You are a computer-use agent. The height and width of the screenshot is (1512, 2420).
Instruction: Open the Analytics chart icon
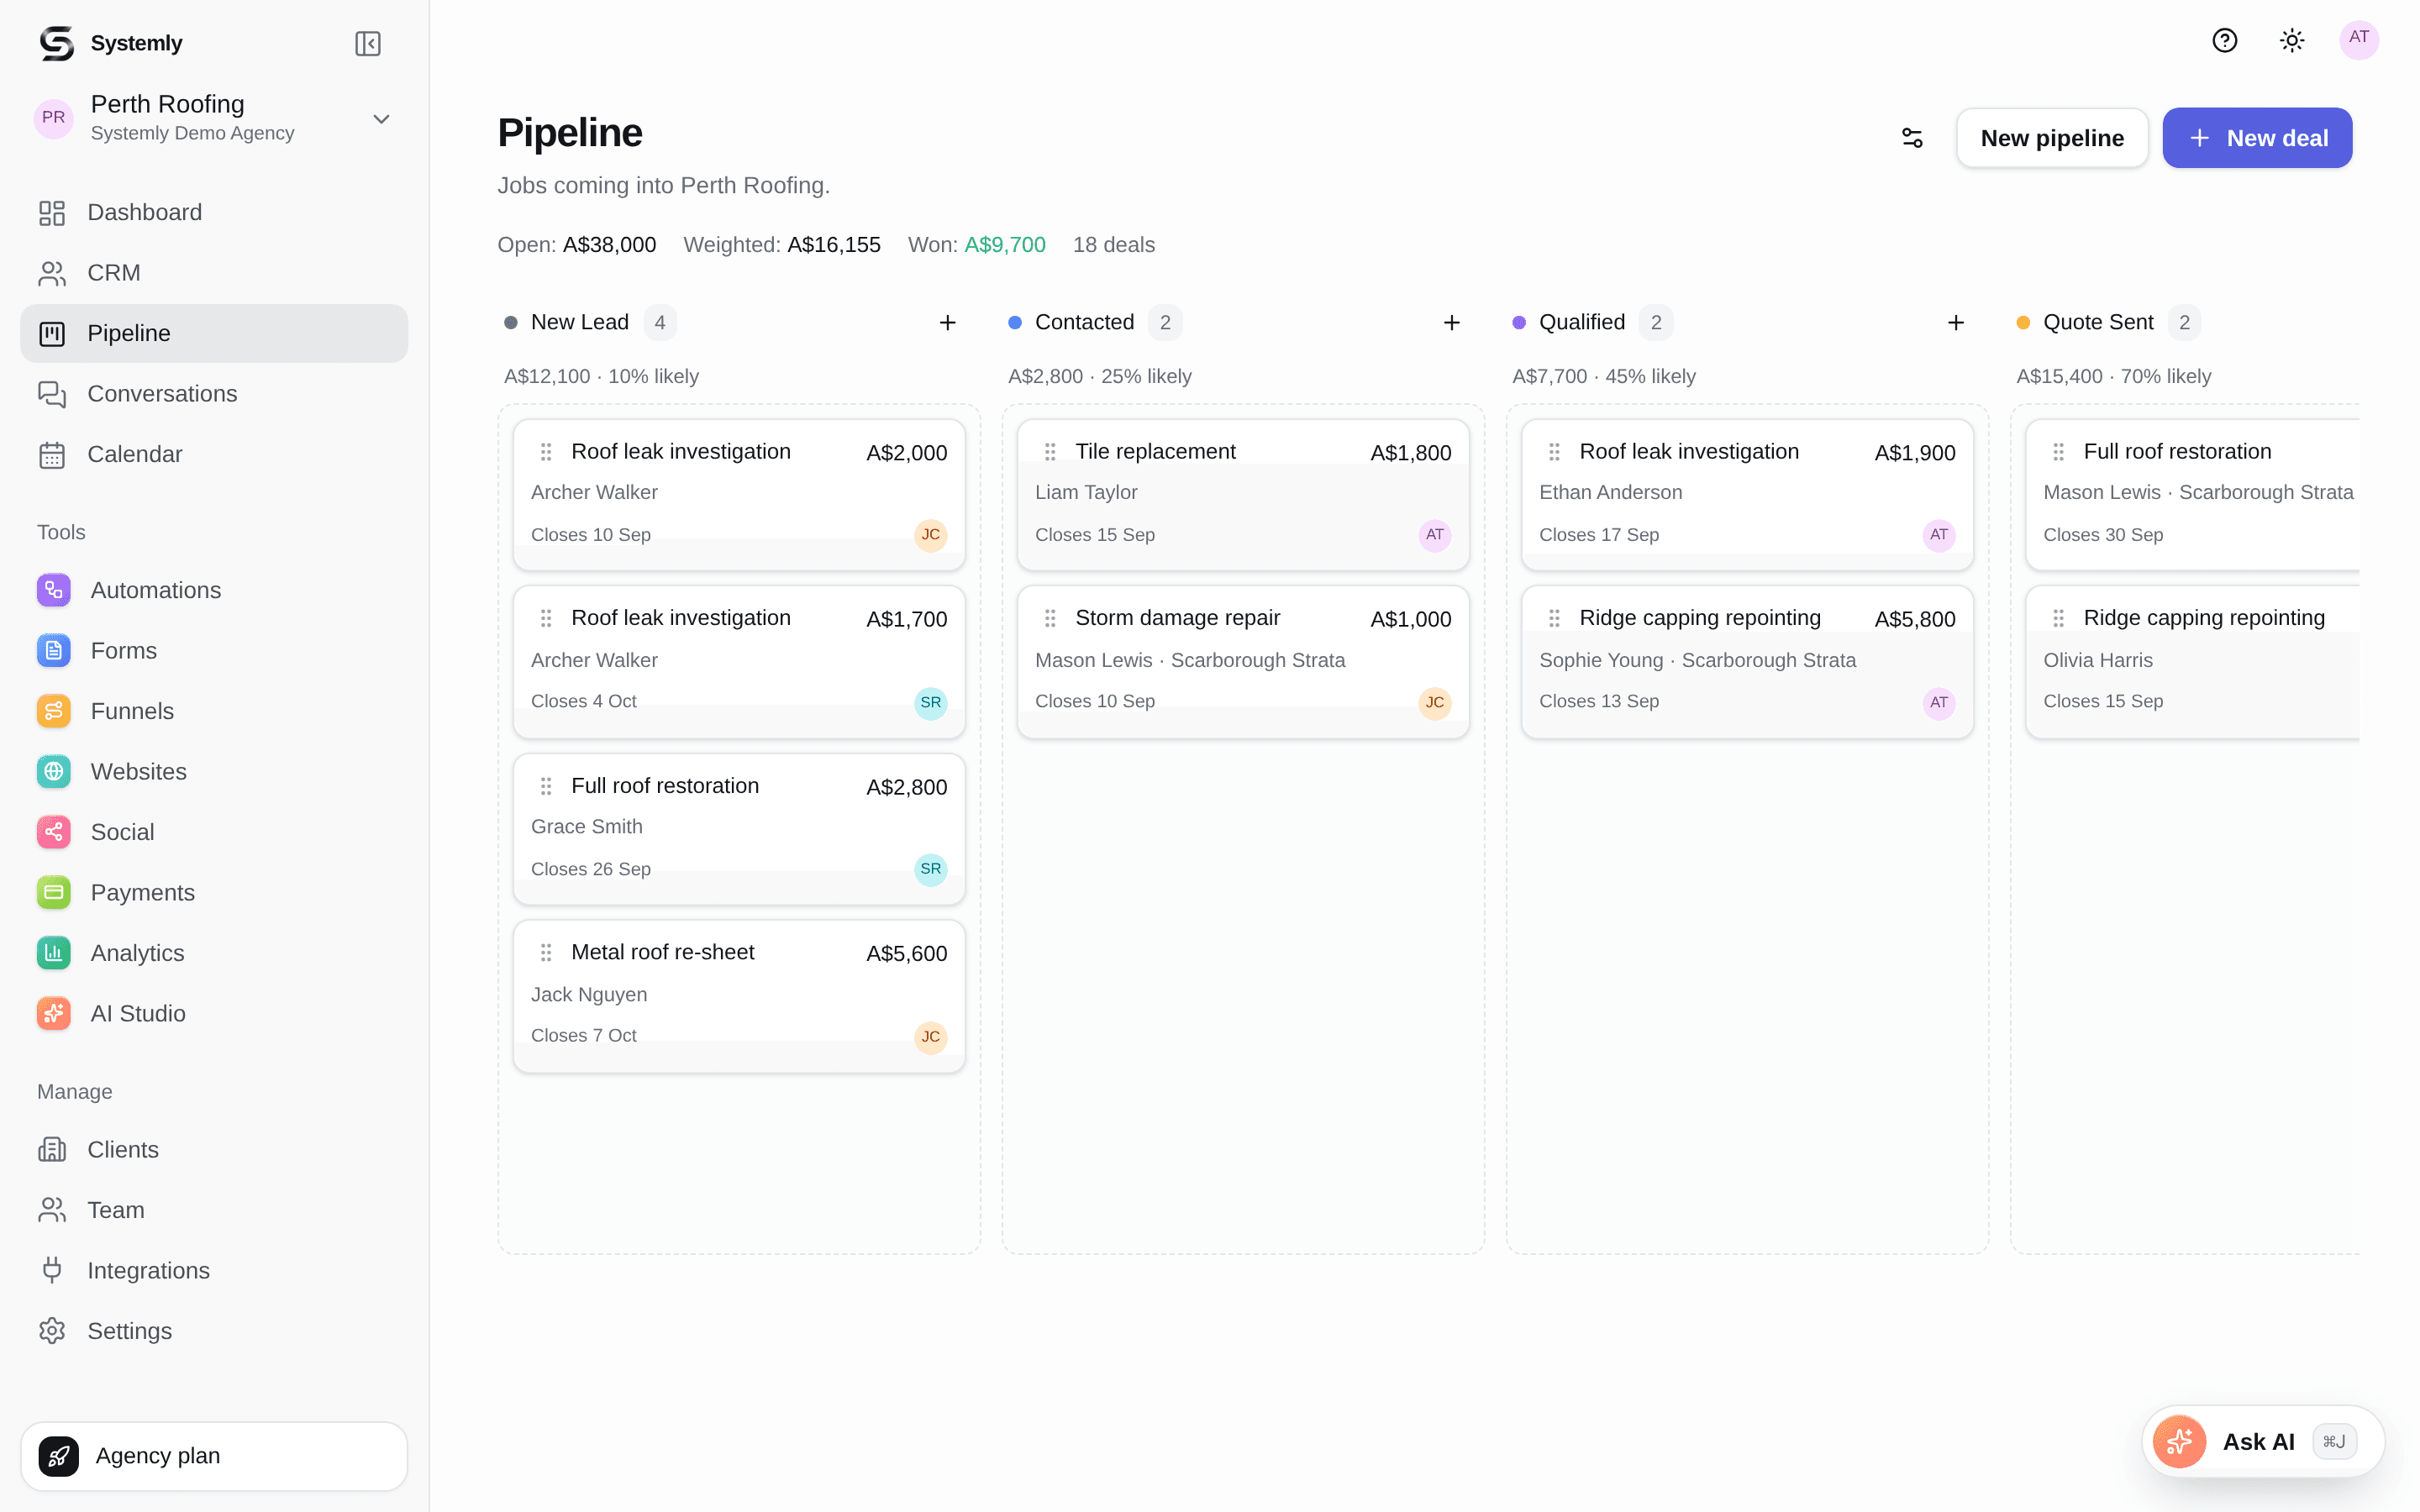(54, 953)
